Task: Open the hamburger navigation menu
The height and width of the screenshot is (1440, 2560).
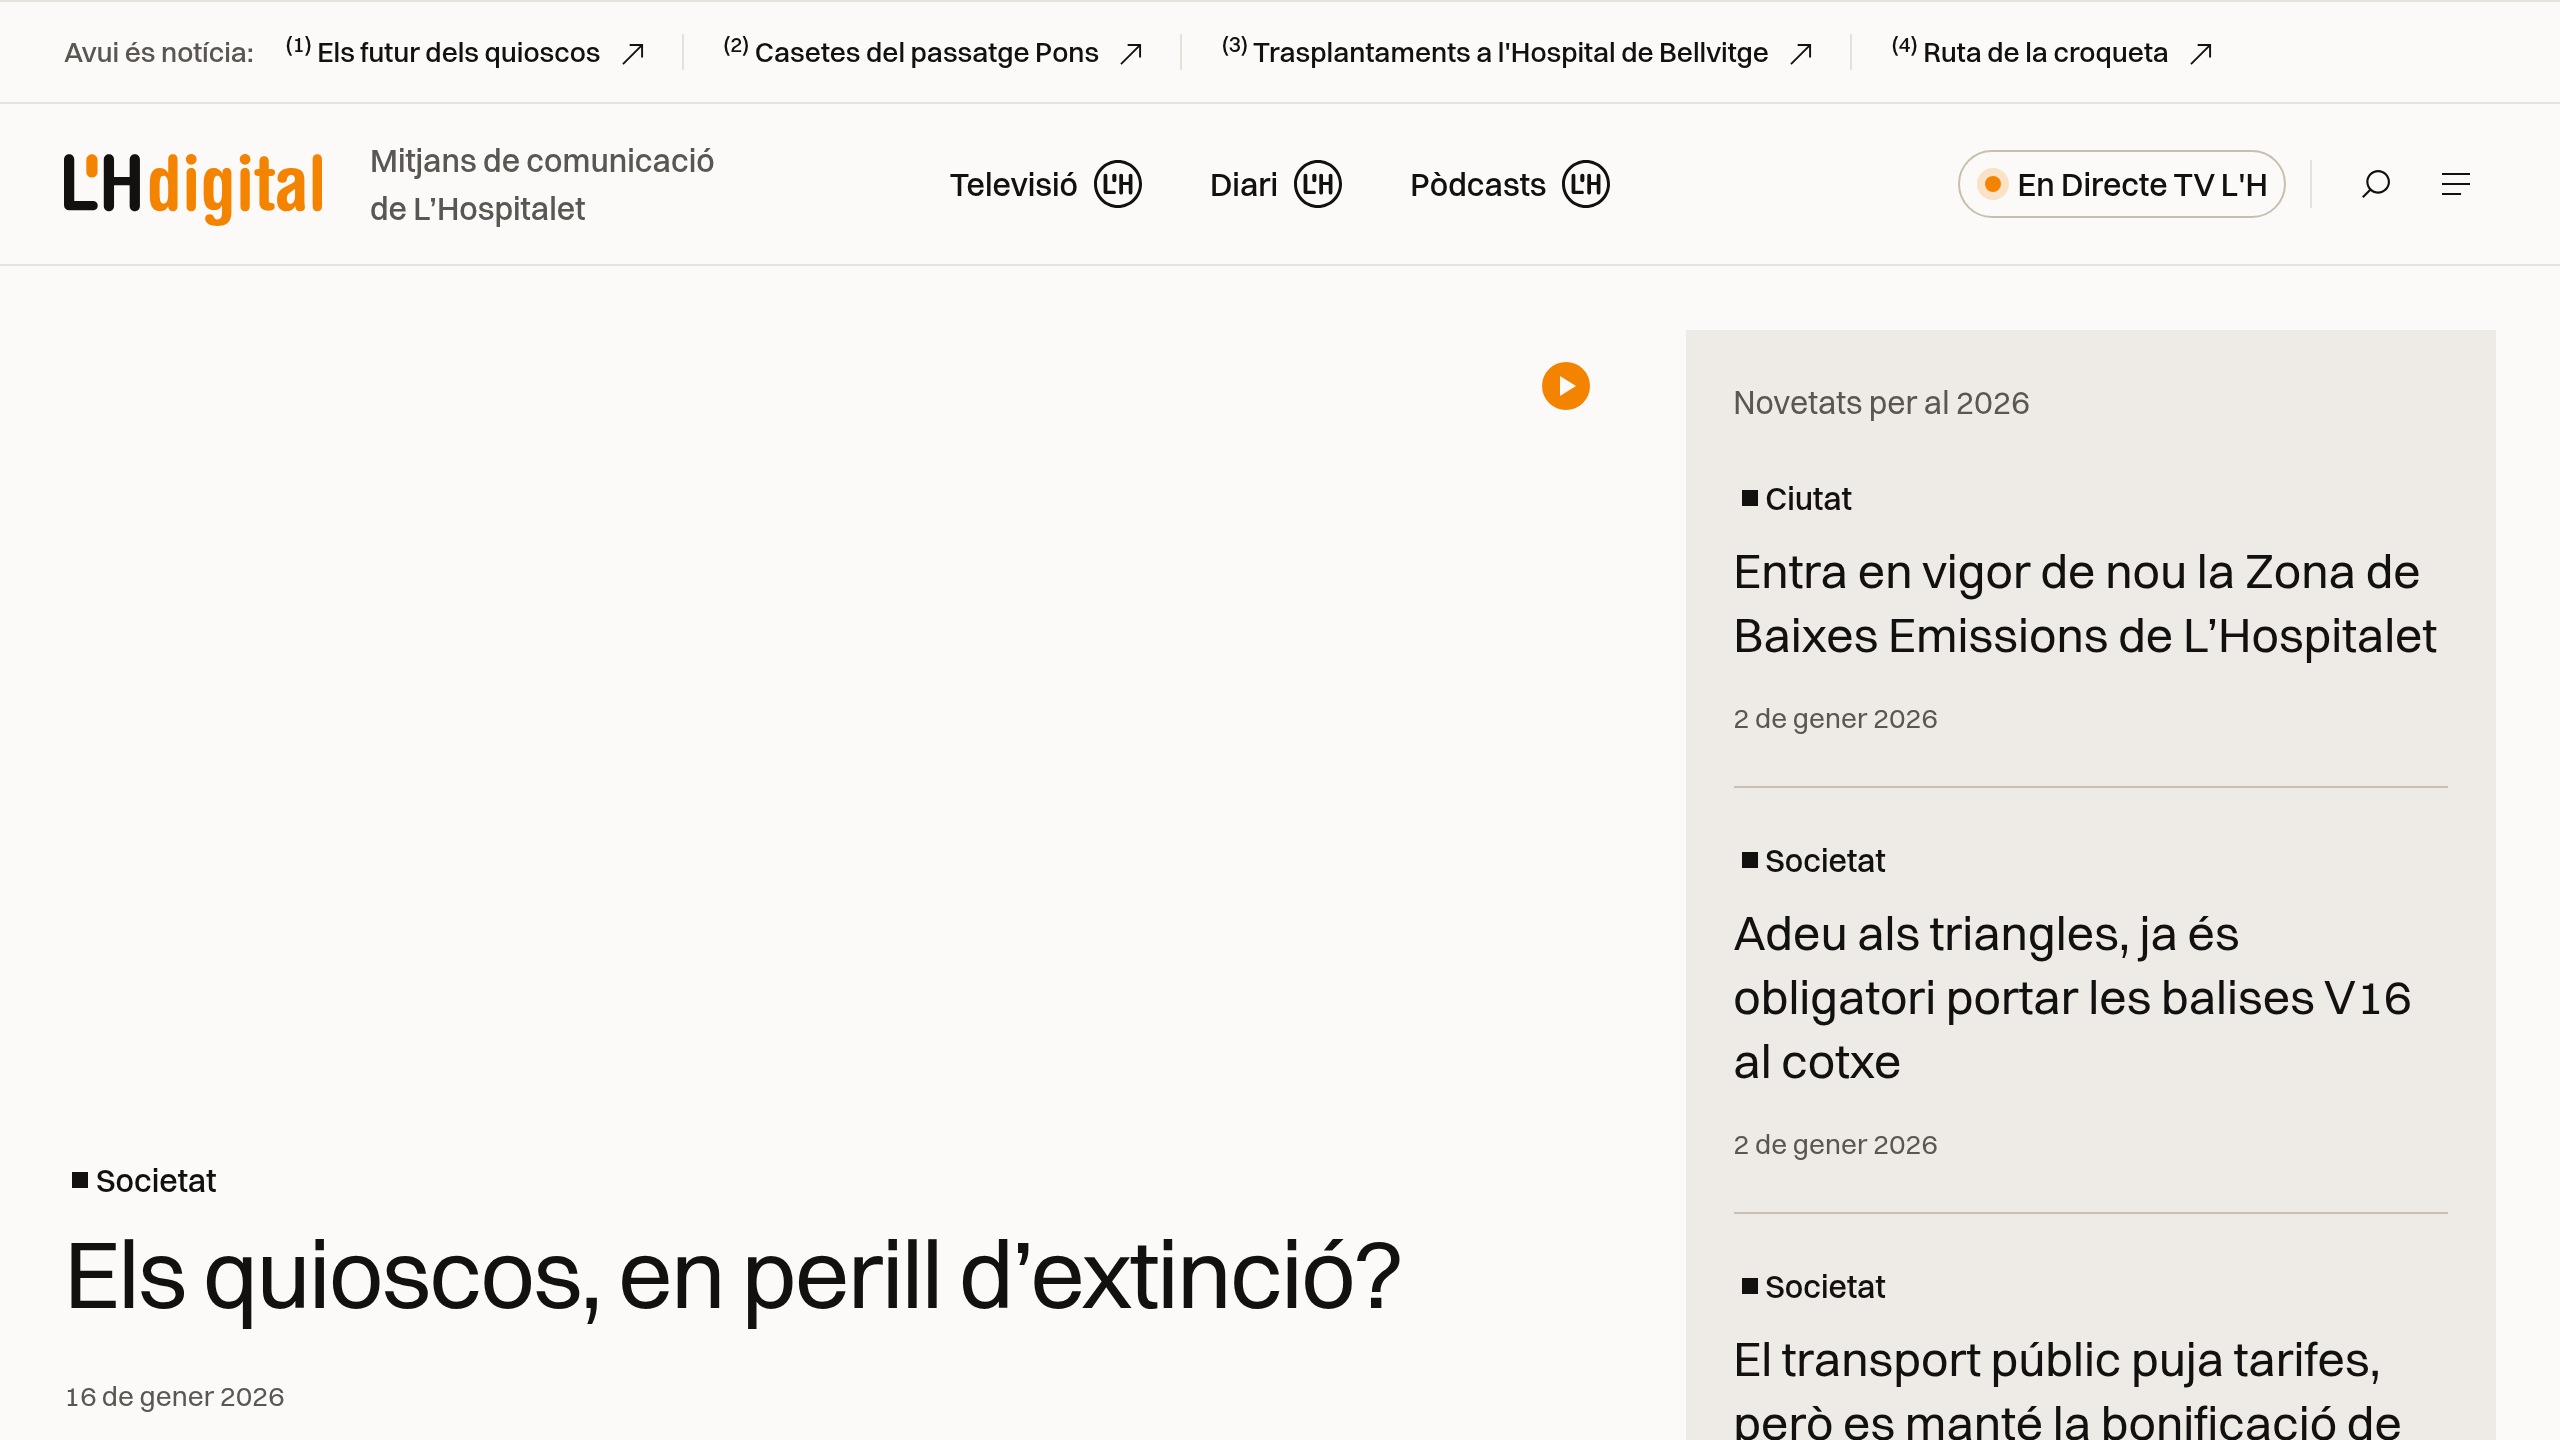Action: 2457,184
